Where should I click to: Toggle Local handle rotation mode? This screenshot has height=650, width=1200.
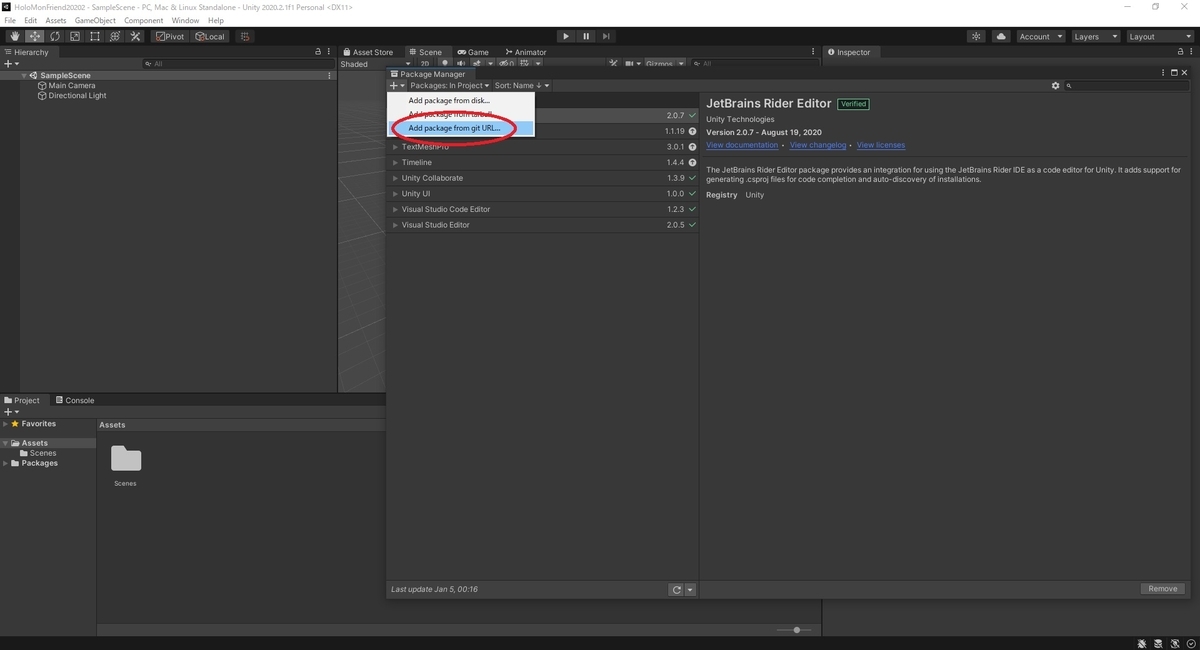(x=210, y=36)
